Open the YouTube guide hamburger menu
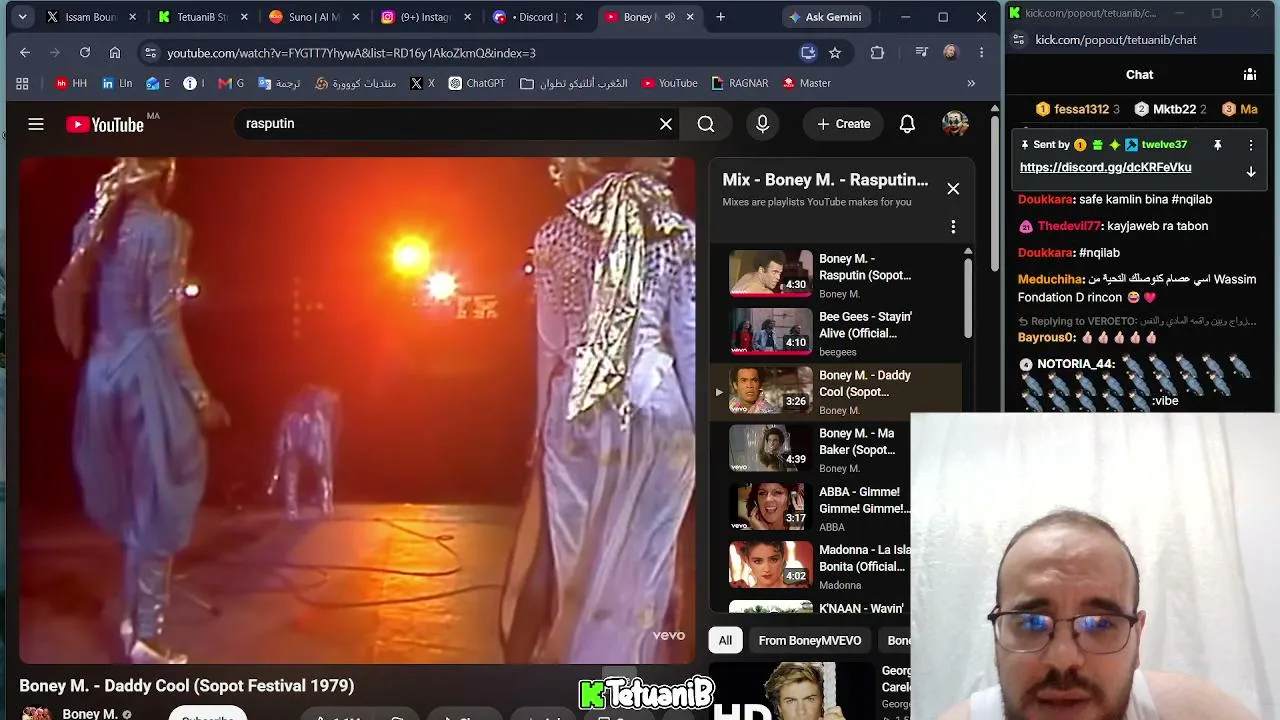The image size is (1280, 720). [x=36, y=124]
